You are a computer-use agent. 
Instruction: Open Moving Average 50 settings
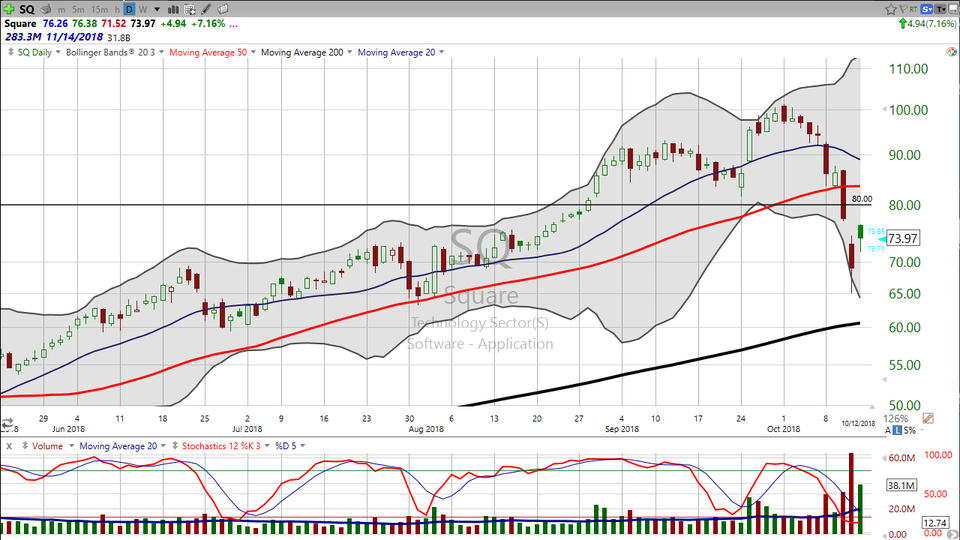pyautogui.click(x=211, y=52)
